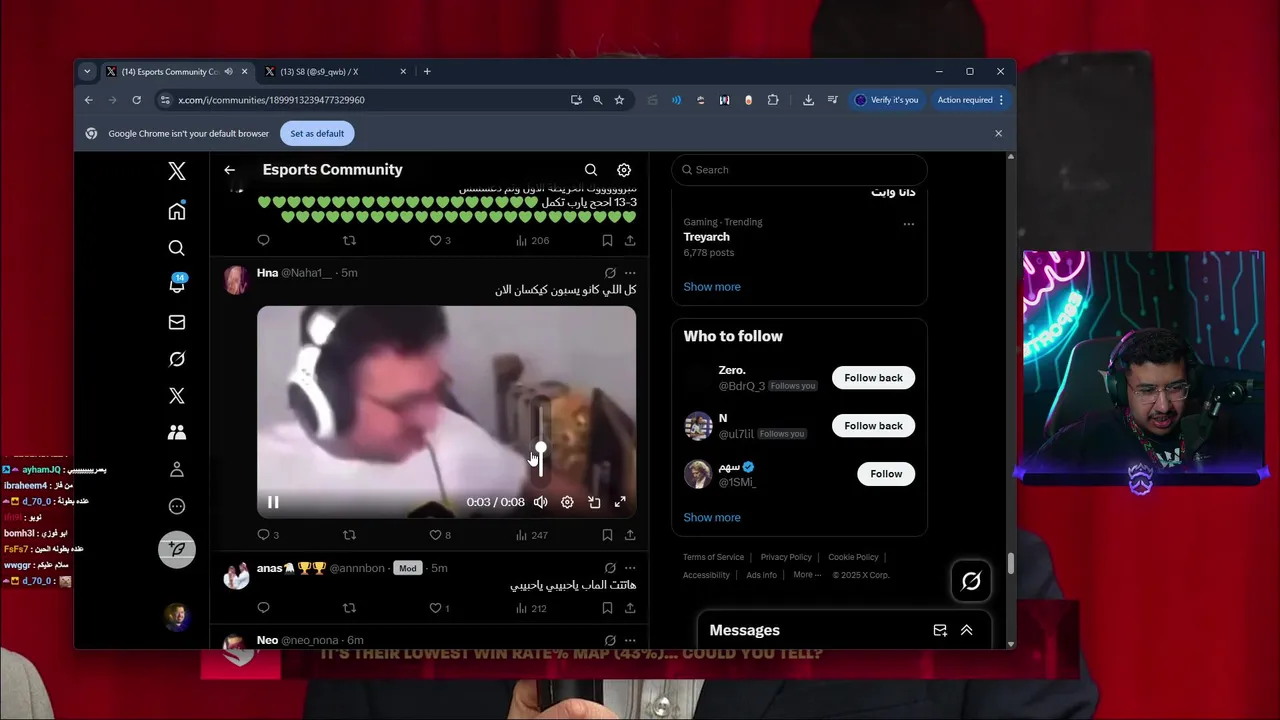Viewport: 1280px width, 720px height.
Task: Dismiss the default browser infobar
Action: coord(998,133)
